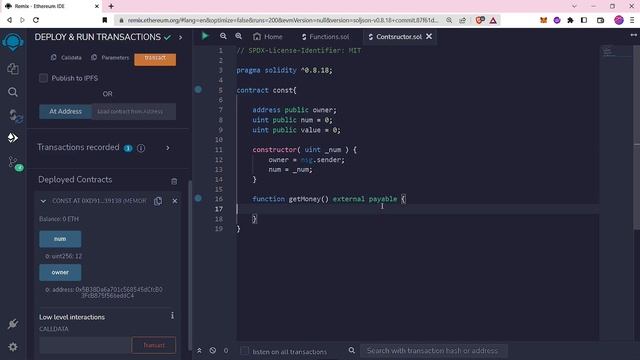Copy the Calldata to clipboard

53,58
